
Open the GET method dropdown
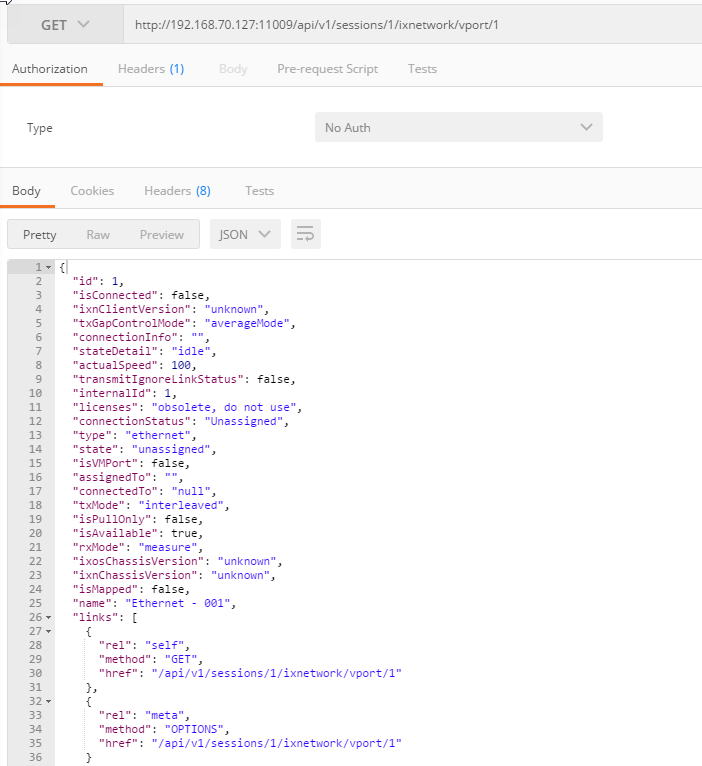point(64,24)
